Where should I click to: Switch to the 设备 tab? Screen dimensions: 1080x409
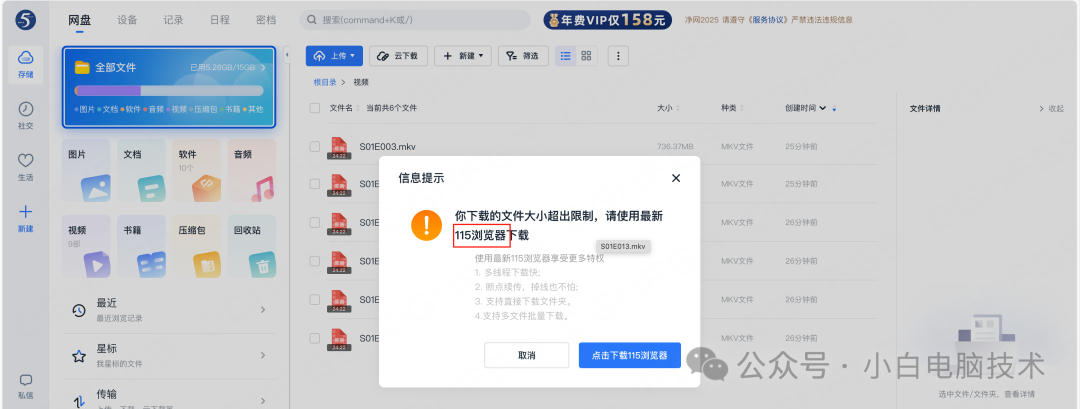[127, 20]
